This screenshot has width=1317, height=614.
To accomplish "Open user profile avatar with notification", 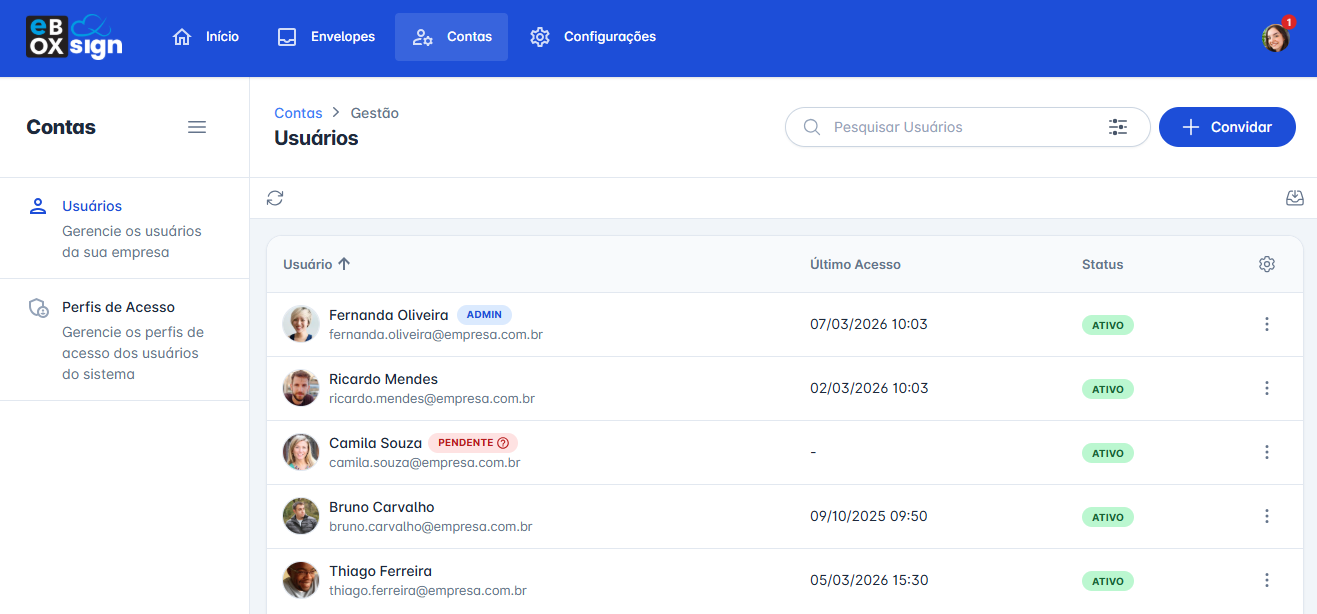I will [x=1275, y=38].
